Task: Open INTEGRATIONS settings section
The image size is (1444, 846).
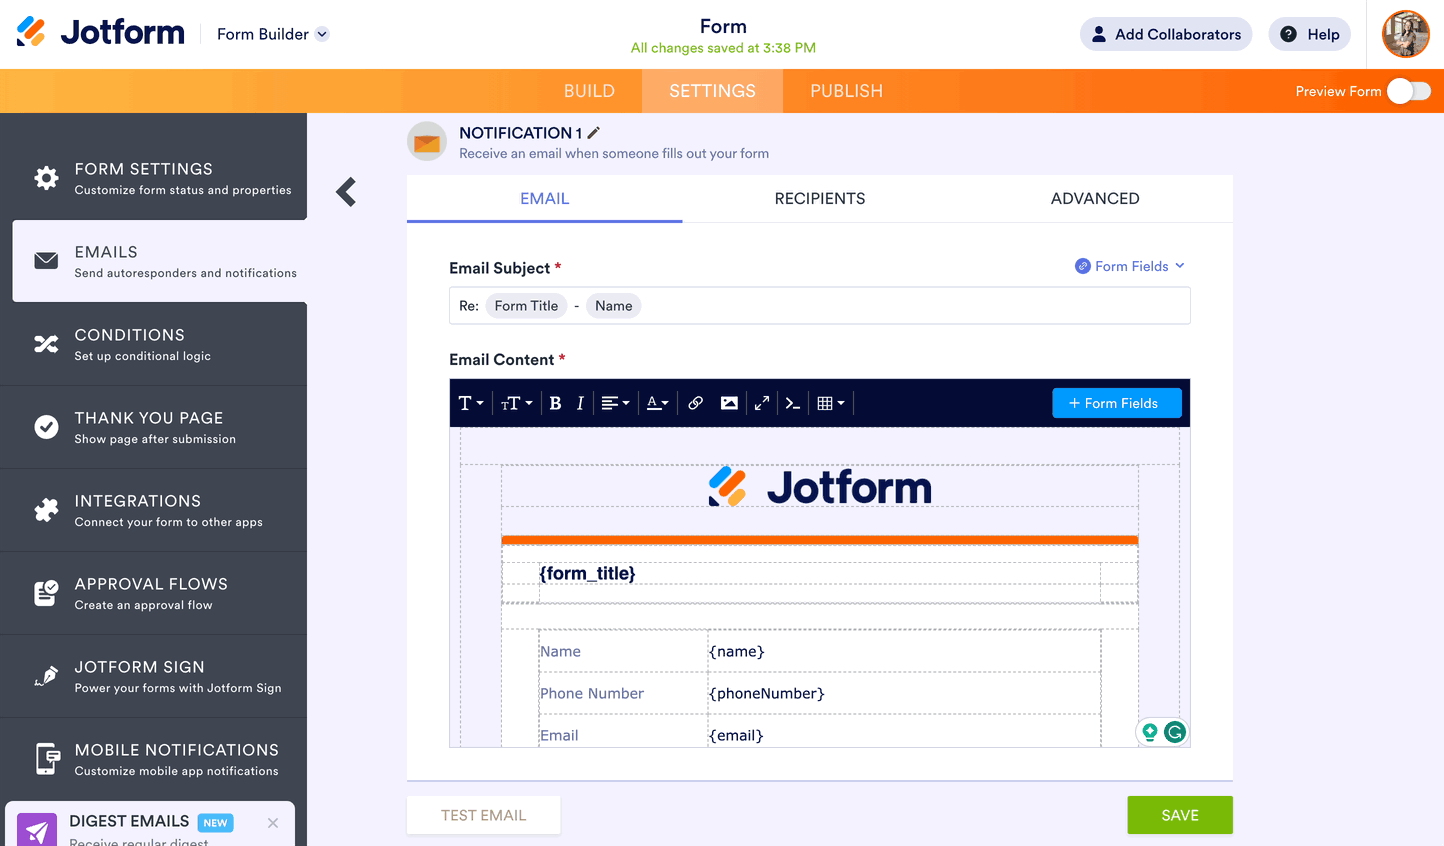Action: [154, 510]
